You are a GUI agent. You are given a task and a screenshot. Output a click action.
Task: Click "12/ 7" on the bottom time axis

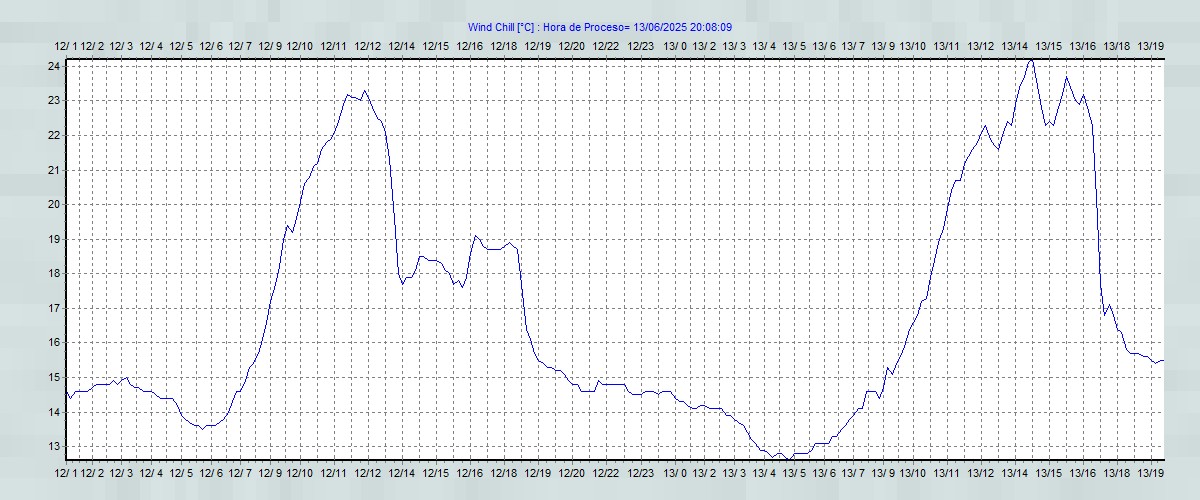click(240, 472)
